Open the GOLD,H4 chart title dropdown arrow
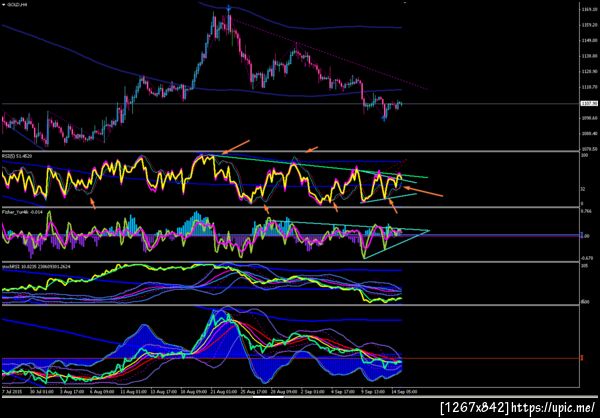 coord(4,4)
